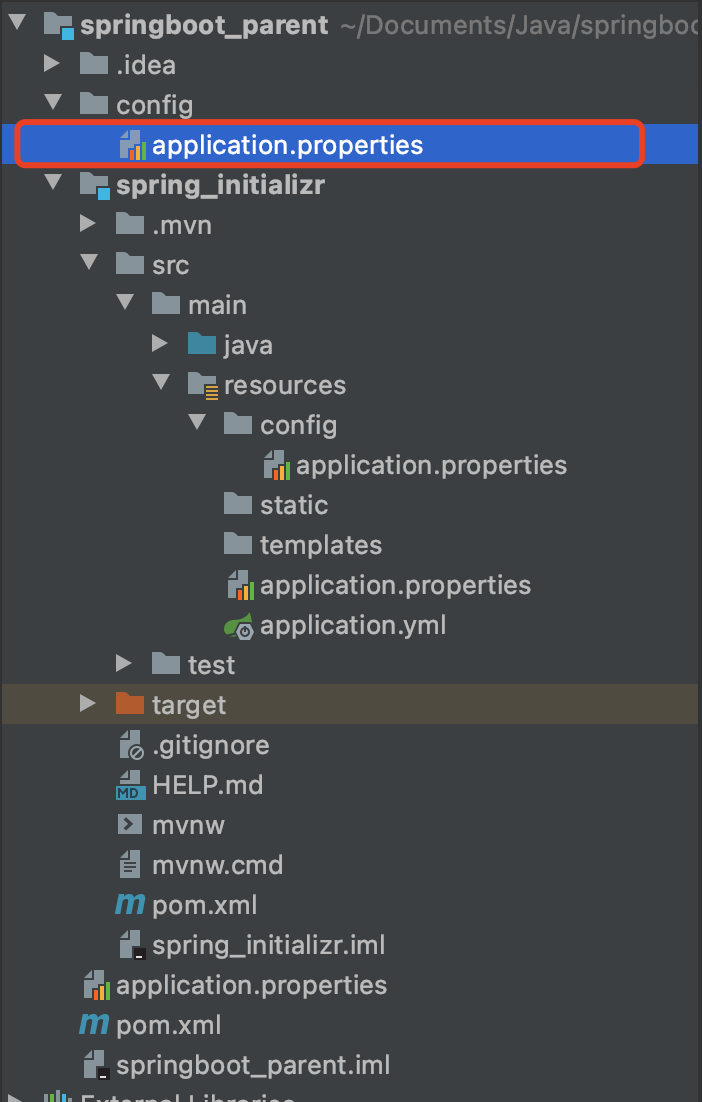This screenshot has height=1102, width=702.
Task: Select application.properties above root pom.xml
Action: 252,985
